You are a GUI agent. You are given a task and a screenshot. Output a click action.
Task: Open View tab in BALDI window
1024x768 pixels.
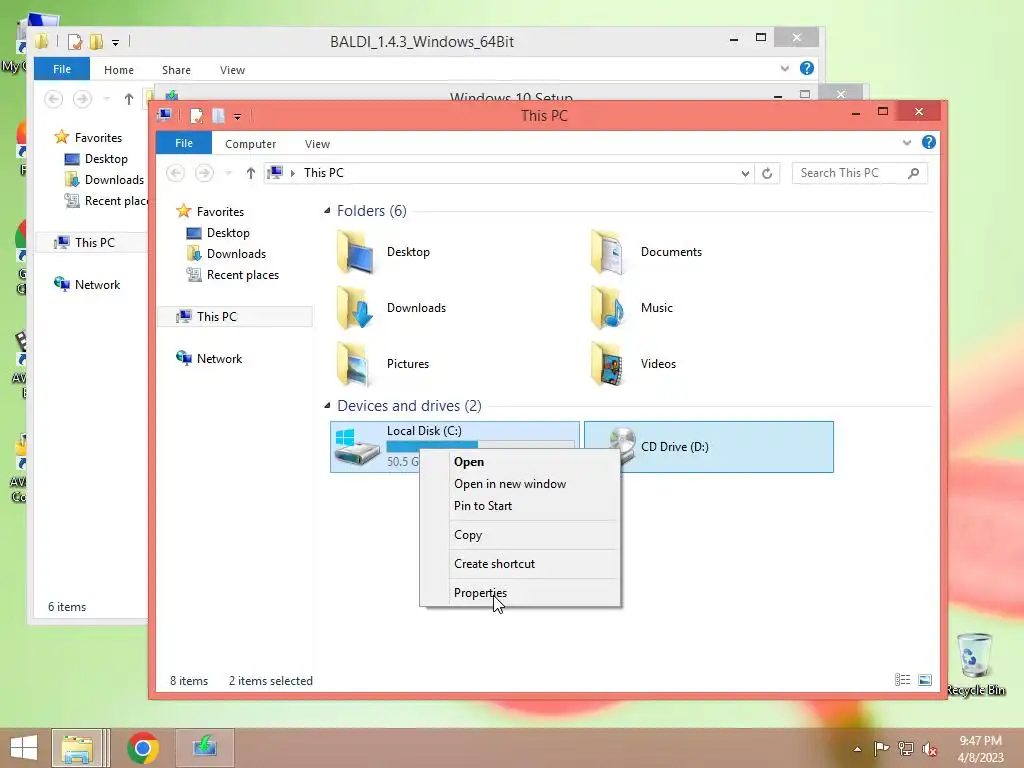[232, 70]
